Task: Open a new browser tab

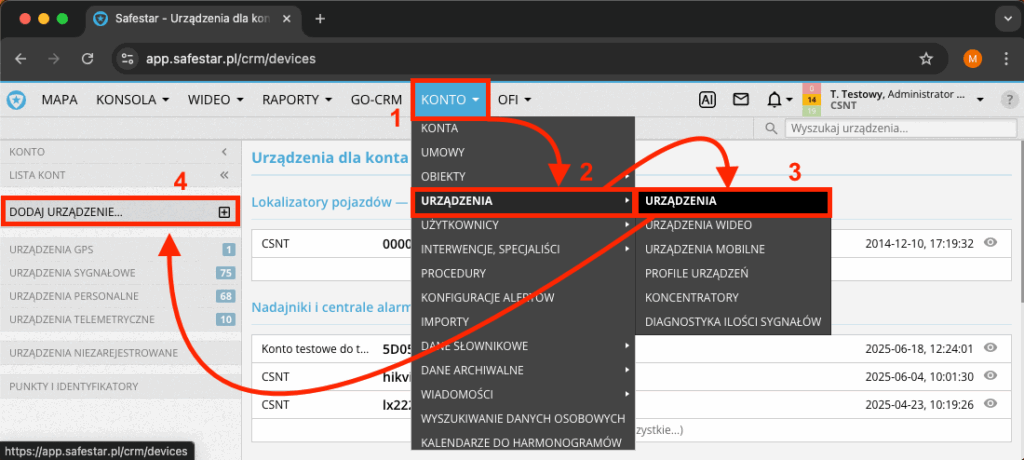Action: click(320, 19)
